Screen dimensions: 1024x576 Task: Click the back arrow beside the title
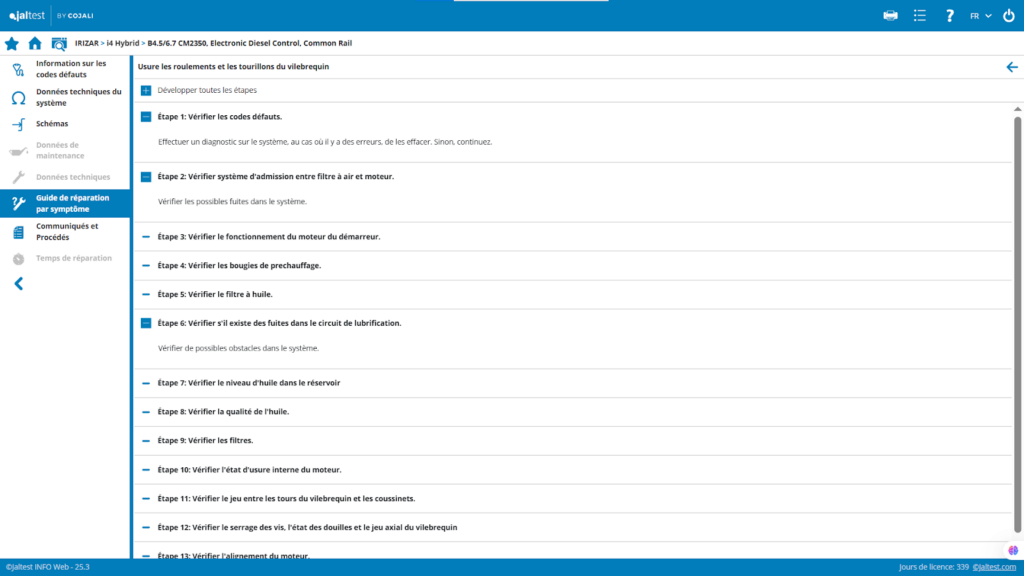(1011, 67)
